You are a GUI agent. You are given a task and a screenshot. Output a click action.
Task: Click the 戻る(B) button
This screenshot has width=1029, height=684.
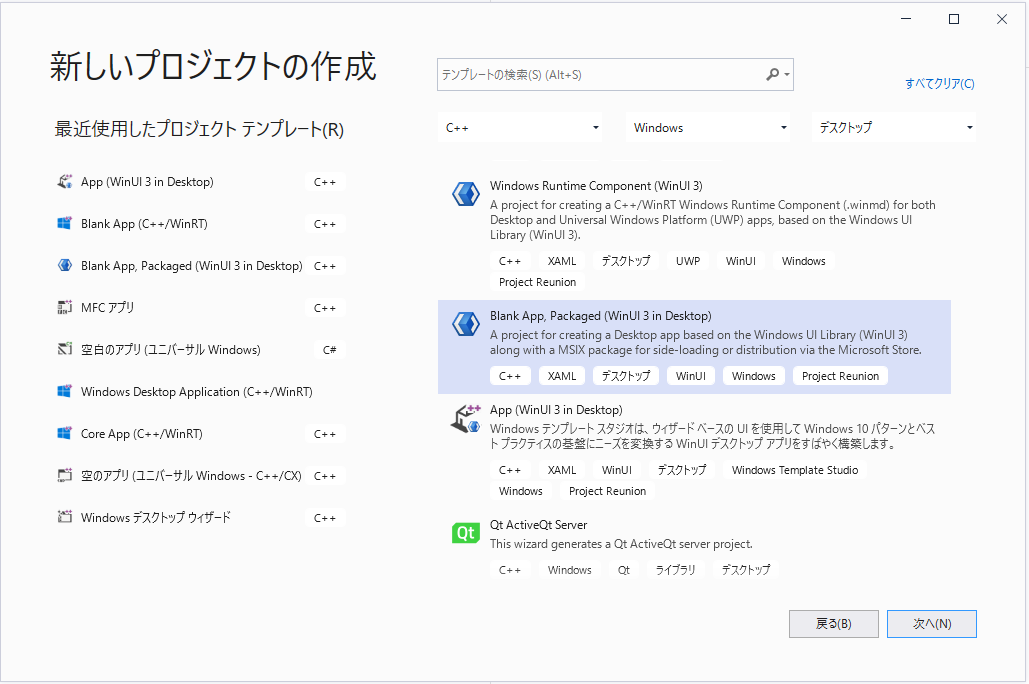tap(833, 624)
